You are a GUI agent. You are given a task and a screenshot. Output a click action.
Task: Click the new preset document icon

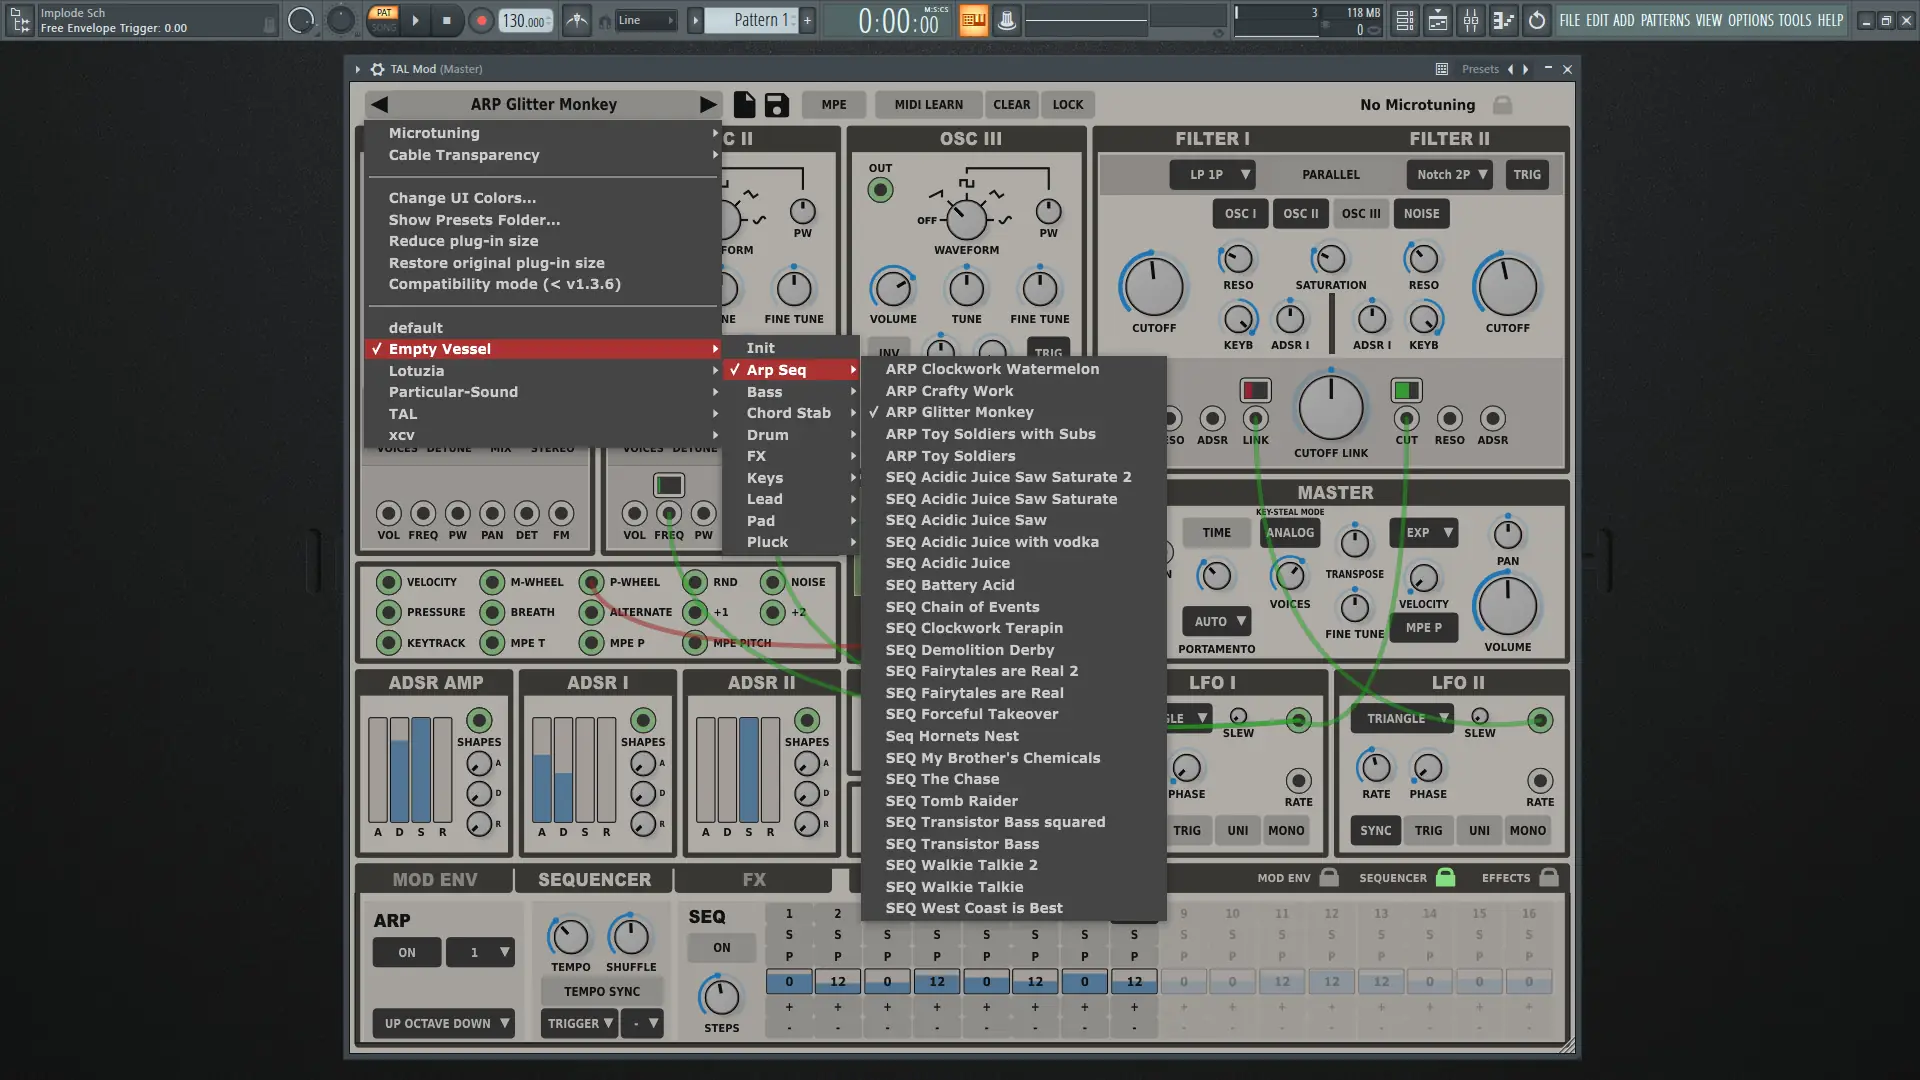[744, 105]
